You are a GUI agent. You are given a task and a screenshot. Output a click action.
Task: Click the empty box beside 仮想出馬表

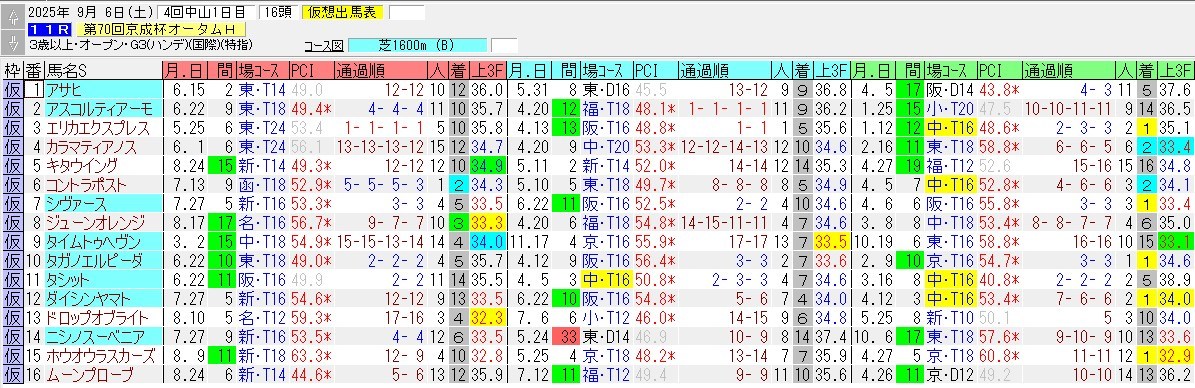(406, 12)
